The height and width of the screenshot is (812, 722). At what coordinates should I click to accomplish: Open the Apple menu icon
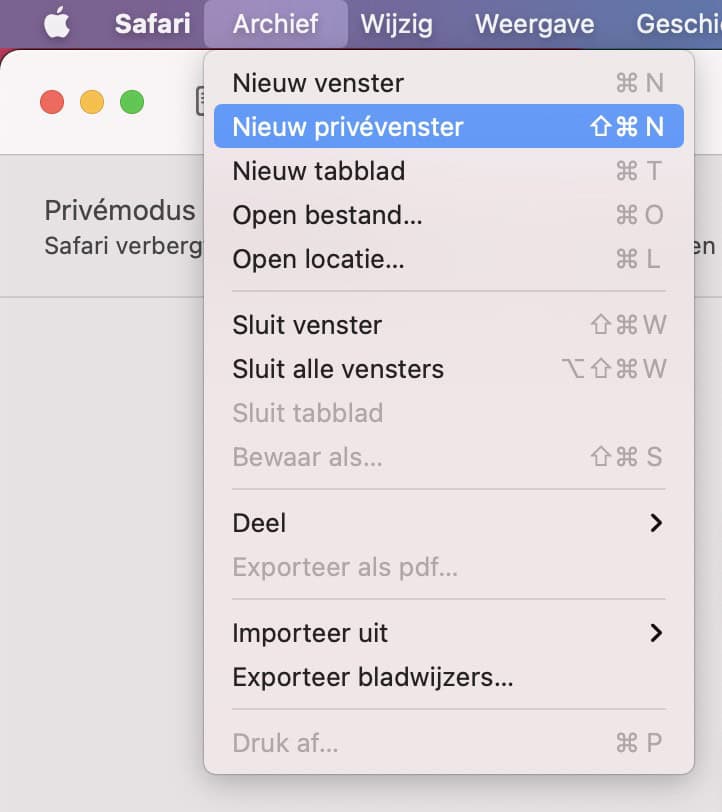pyautogui.click(x=57, y=24)
